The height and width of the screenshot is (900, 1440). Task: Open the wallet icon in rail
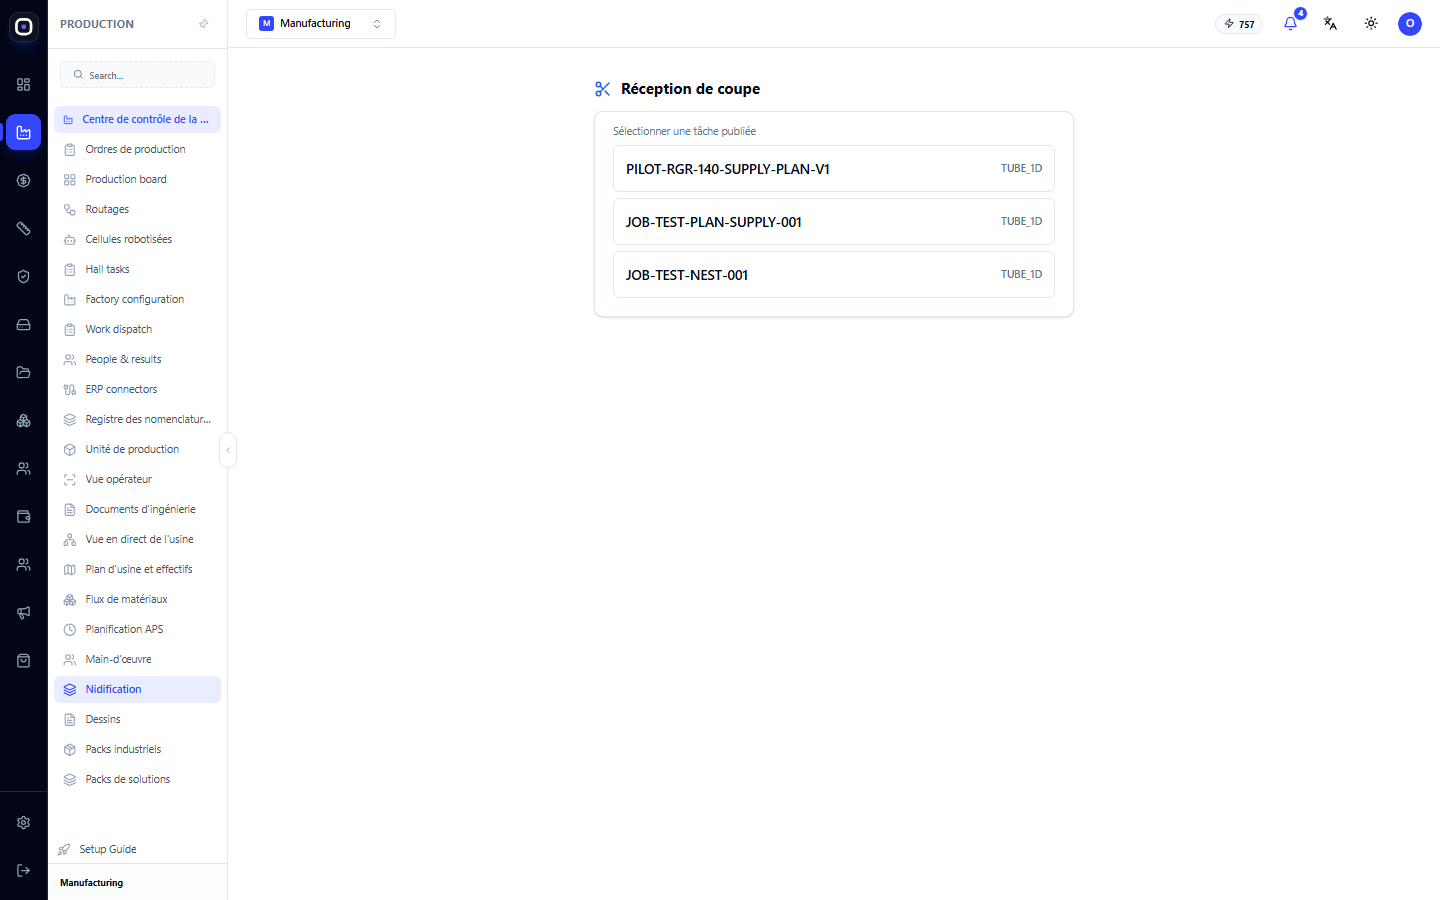click(24, 516)
